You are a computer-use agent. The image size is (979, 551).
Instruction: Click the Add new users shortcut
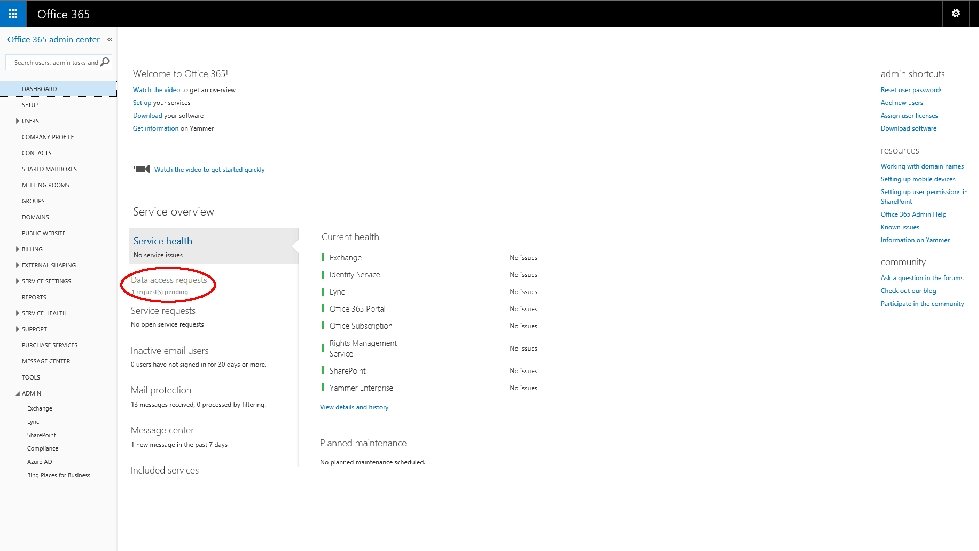click(902, 103)
